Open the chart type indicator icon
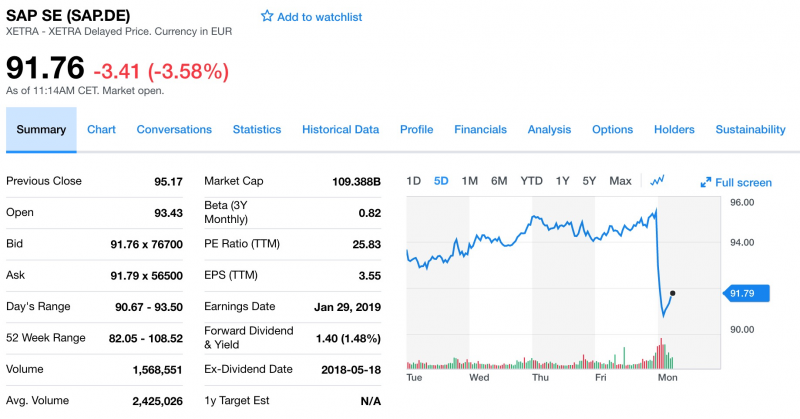Viewport: 800px width, 419px height. click(x=657, y=181)
